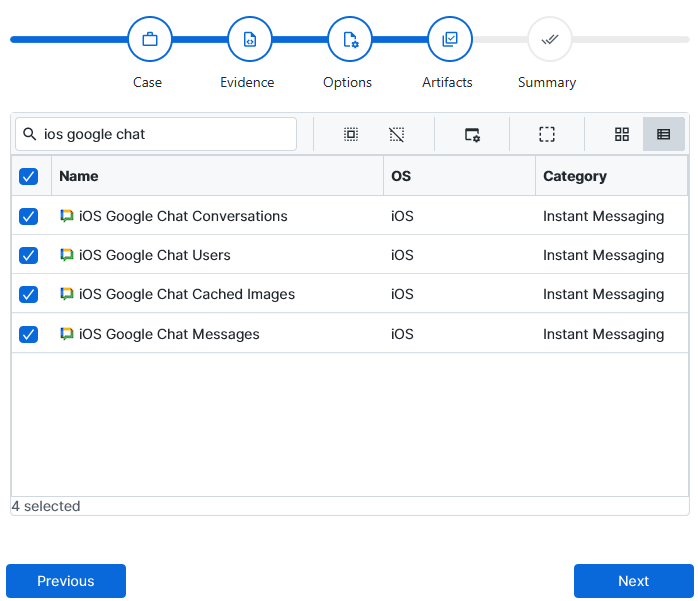Viewport: 698px width, 601px height.
Task: Click the Category column header
Action: [612, 176]
